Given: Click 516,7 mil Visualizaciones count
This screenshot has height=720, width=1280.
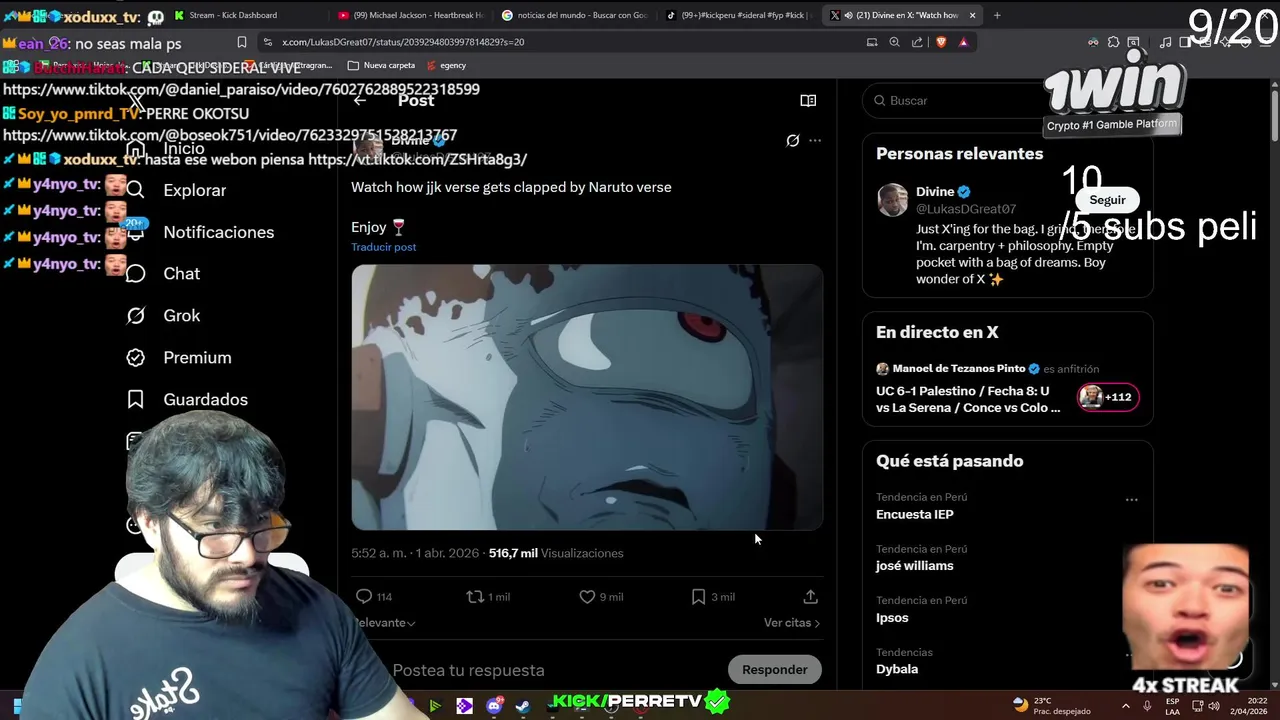Looking at the screenshot, I should [556, 553].
